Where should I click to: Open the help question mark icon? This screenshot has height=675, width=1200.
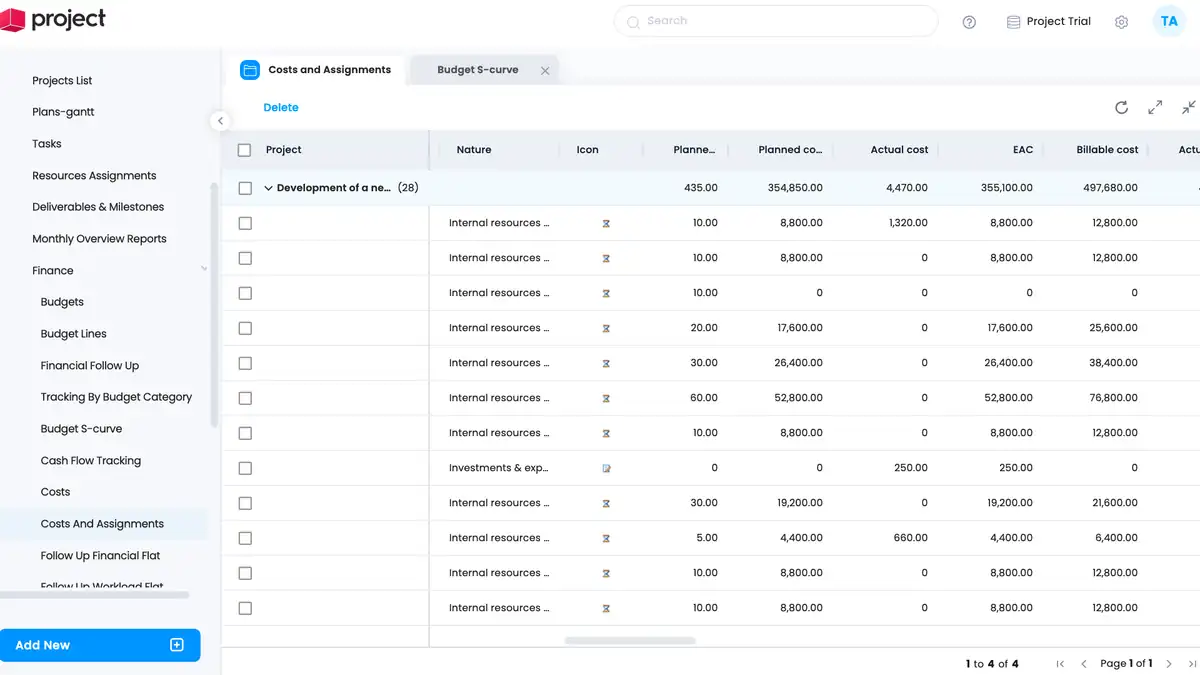pos(969,22)
